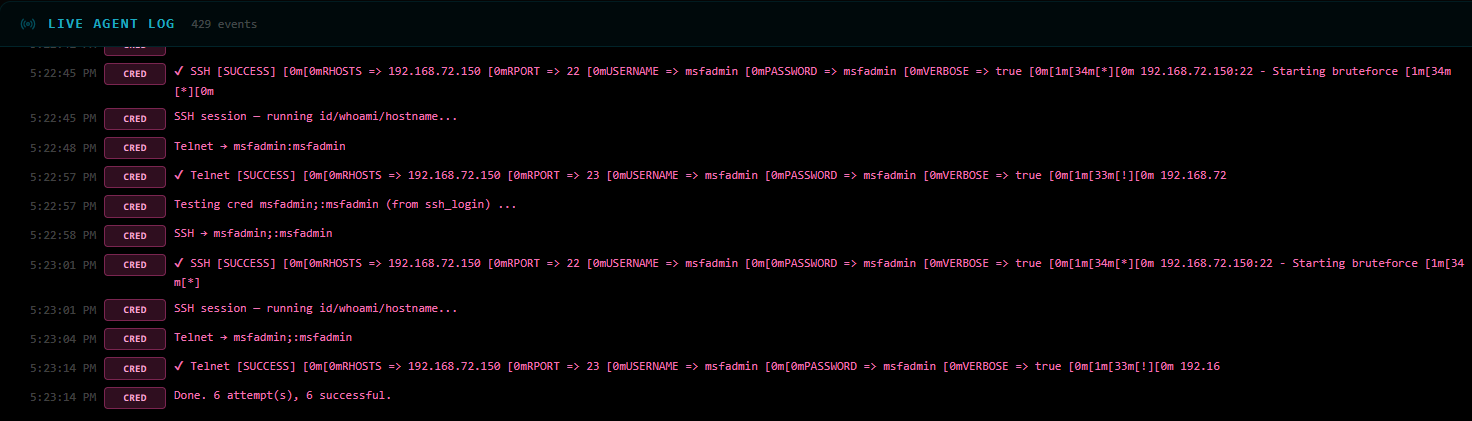The image size is (1472, 421).
Task: Click the 5:22:58 PM timestamp
Action: point(63,234)
